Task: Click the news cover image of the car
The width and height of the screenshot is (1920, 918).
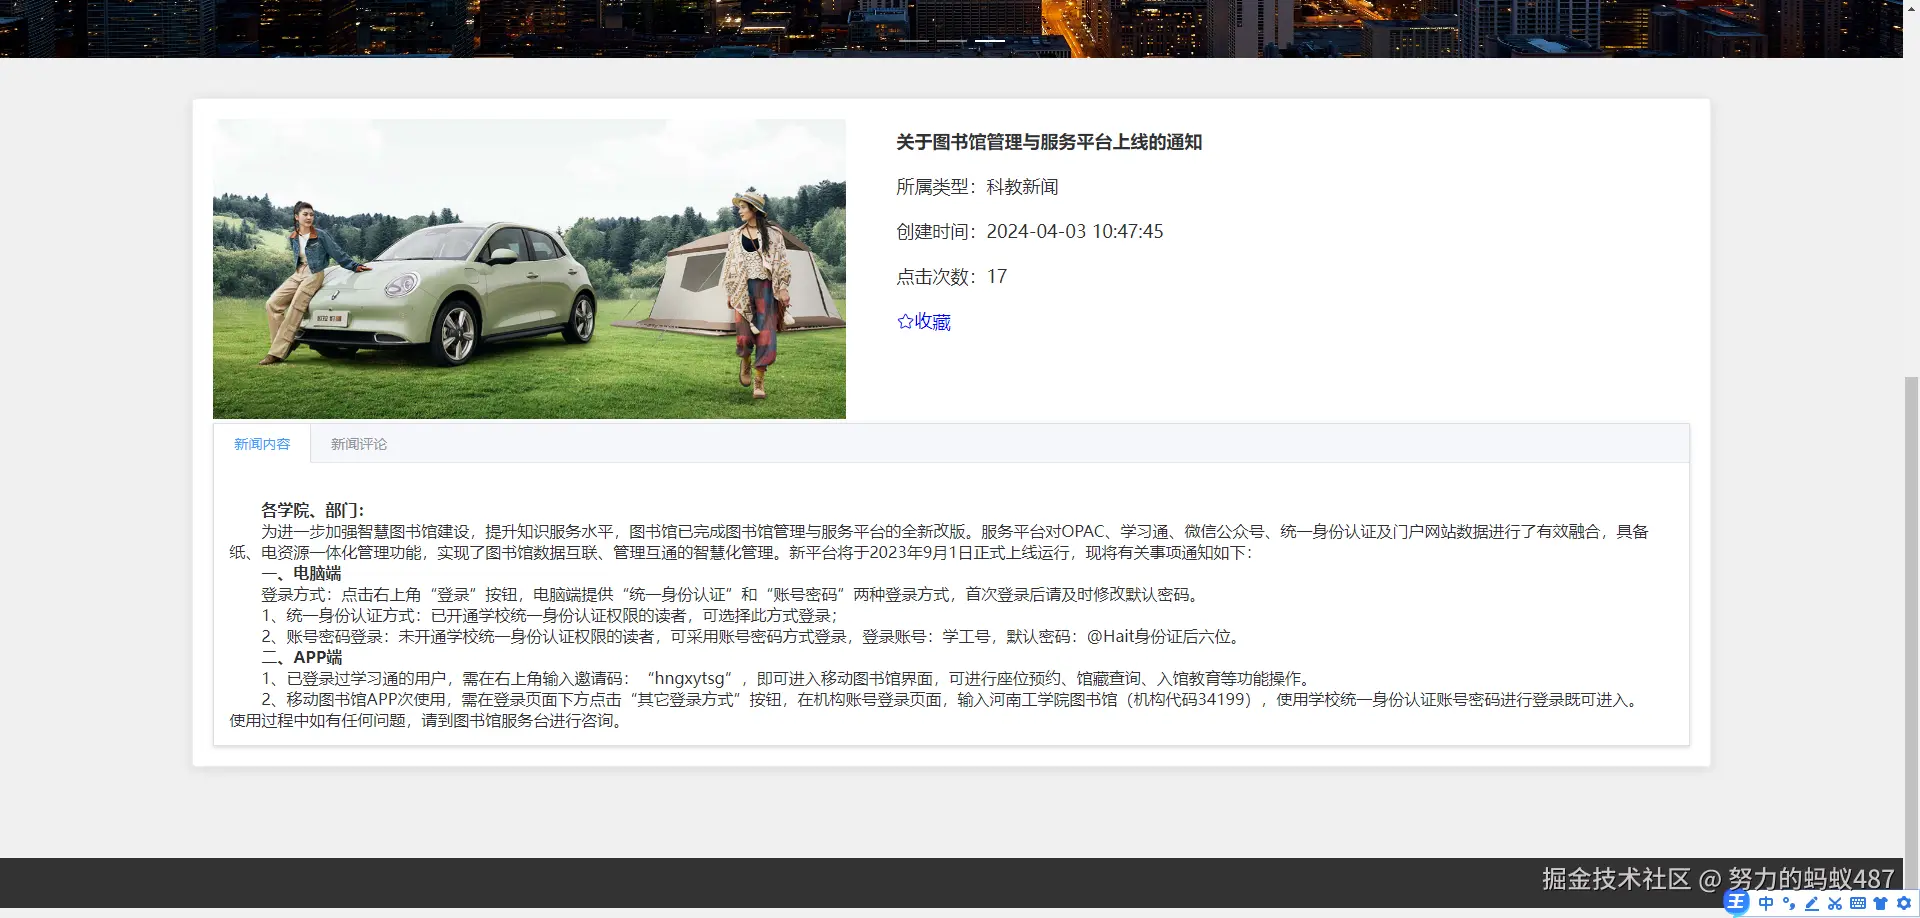Action: [529, 268]
